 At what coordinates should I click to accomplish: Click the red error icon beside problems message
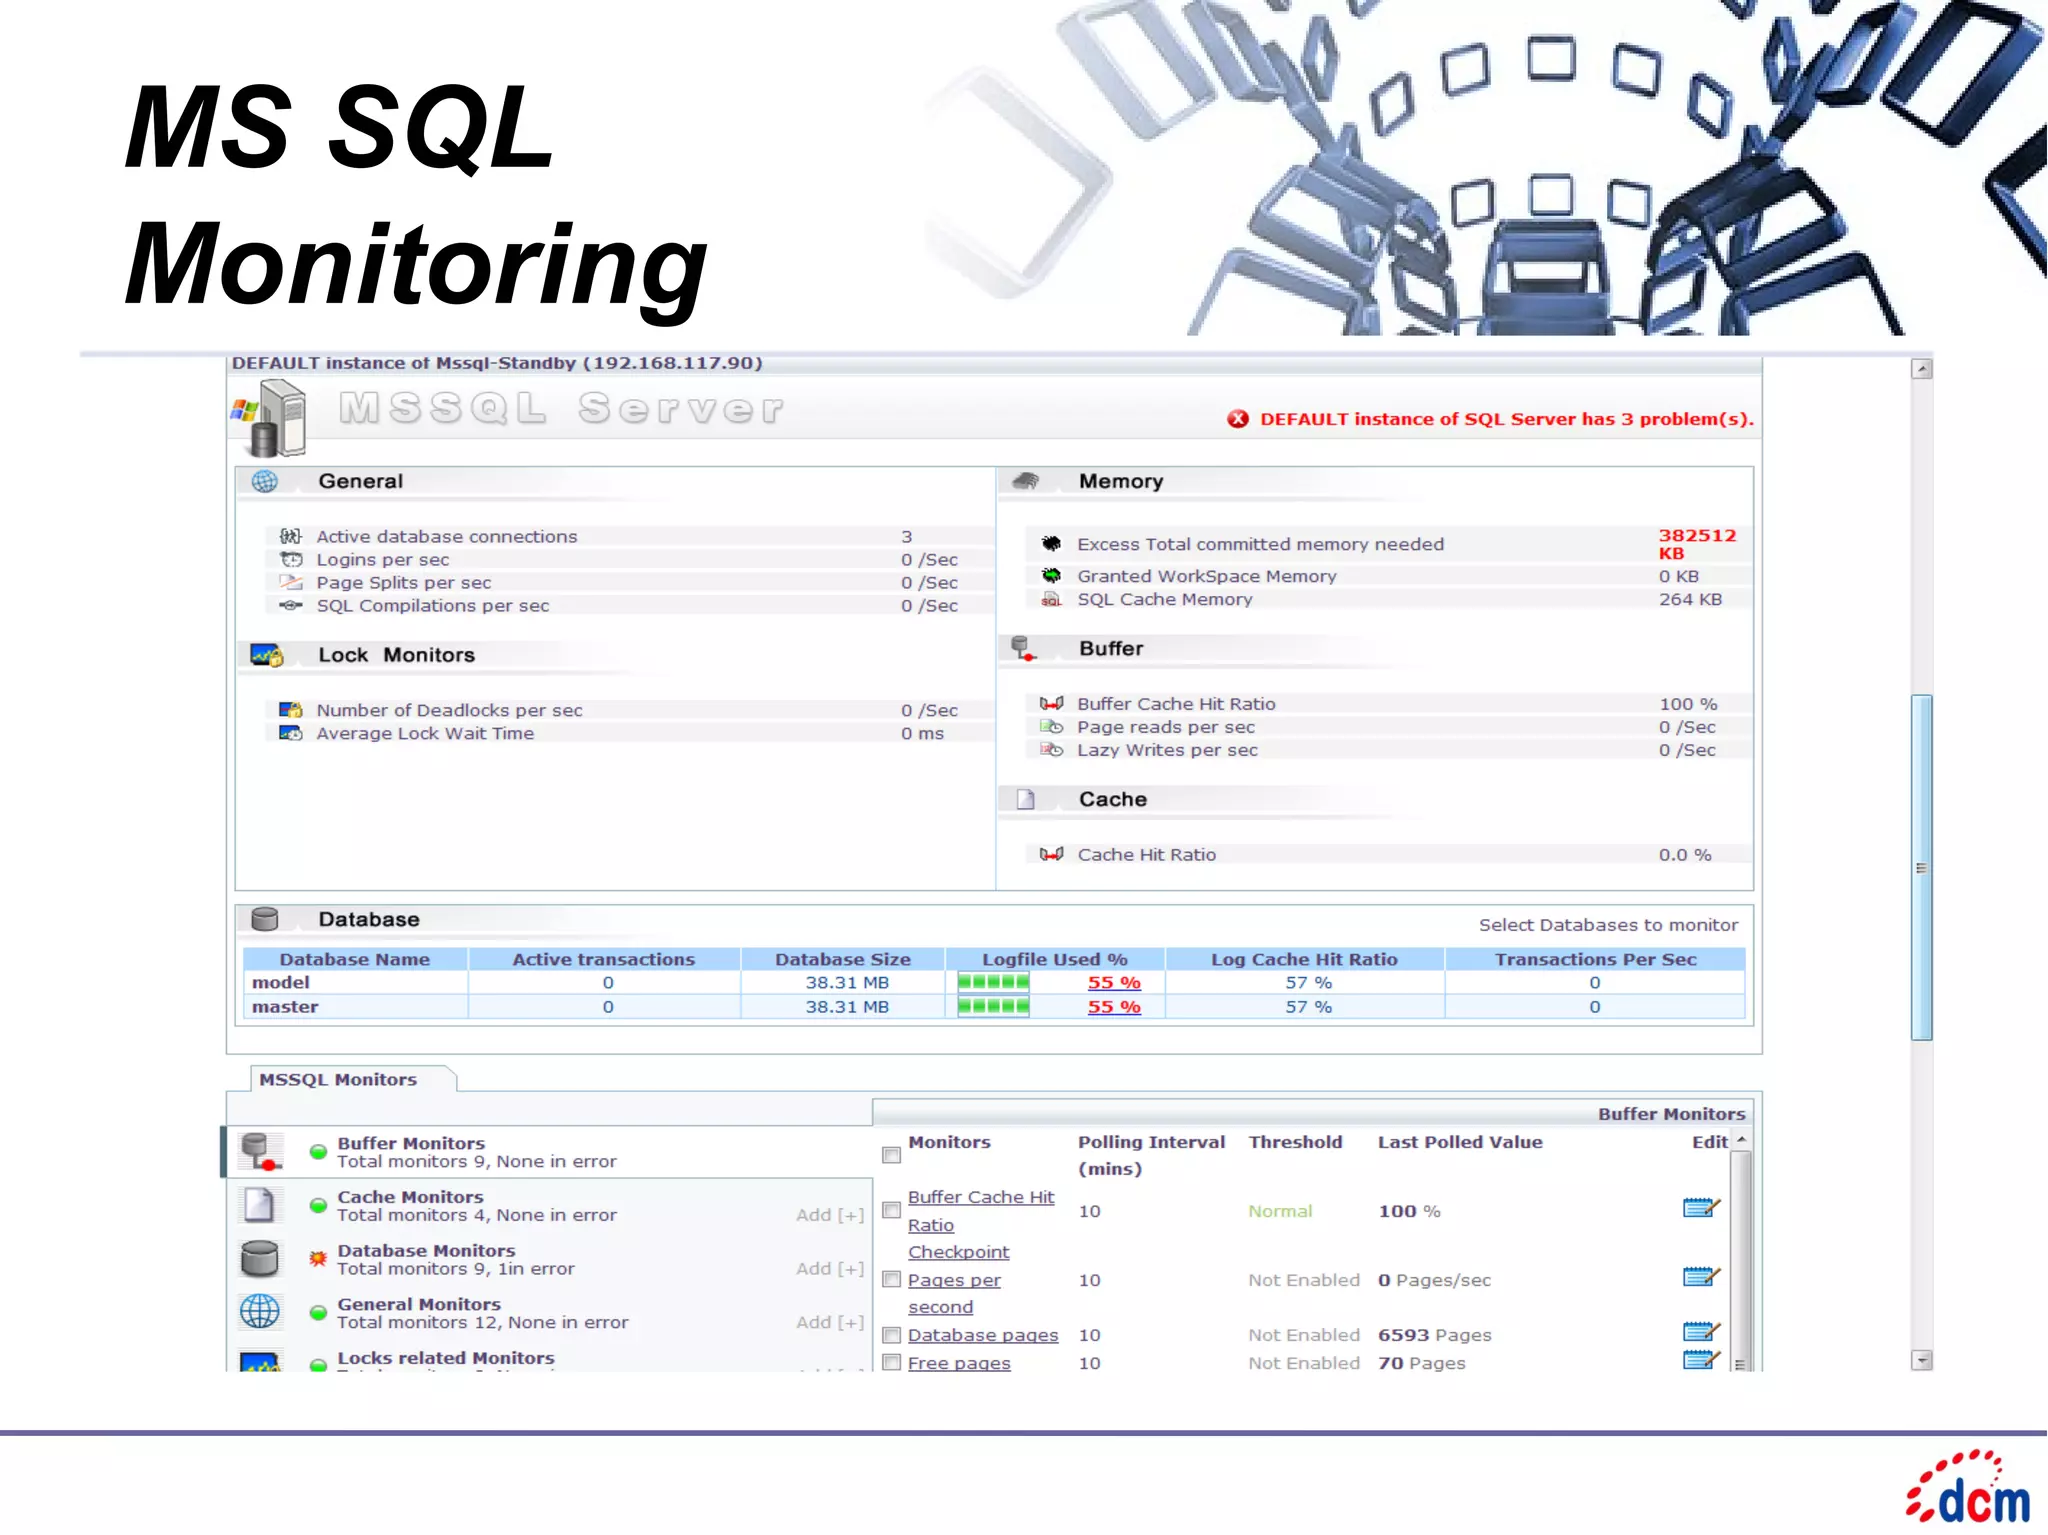click(1238, 419)
